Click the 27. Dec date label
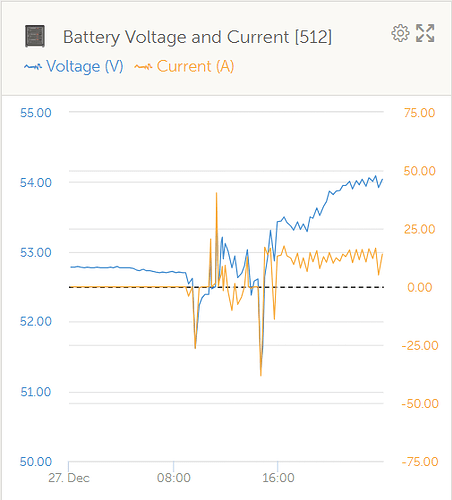Screen dimensions: 452x500 [x=69, y=478]
